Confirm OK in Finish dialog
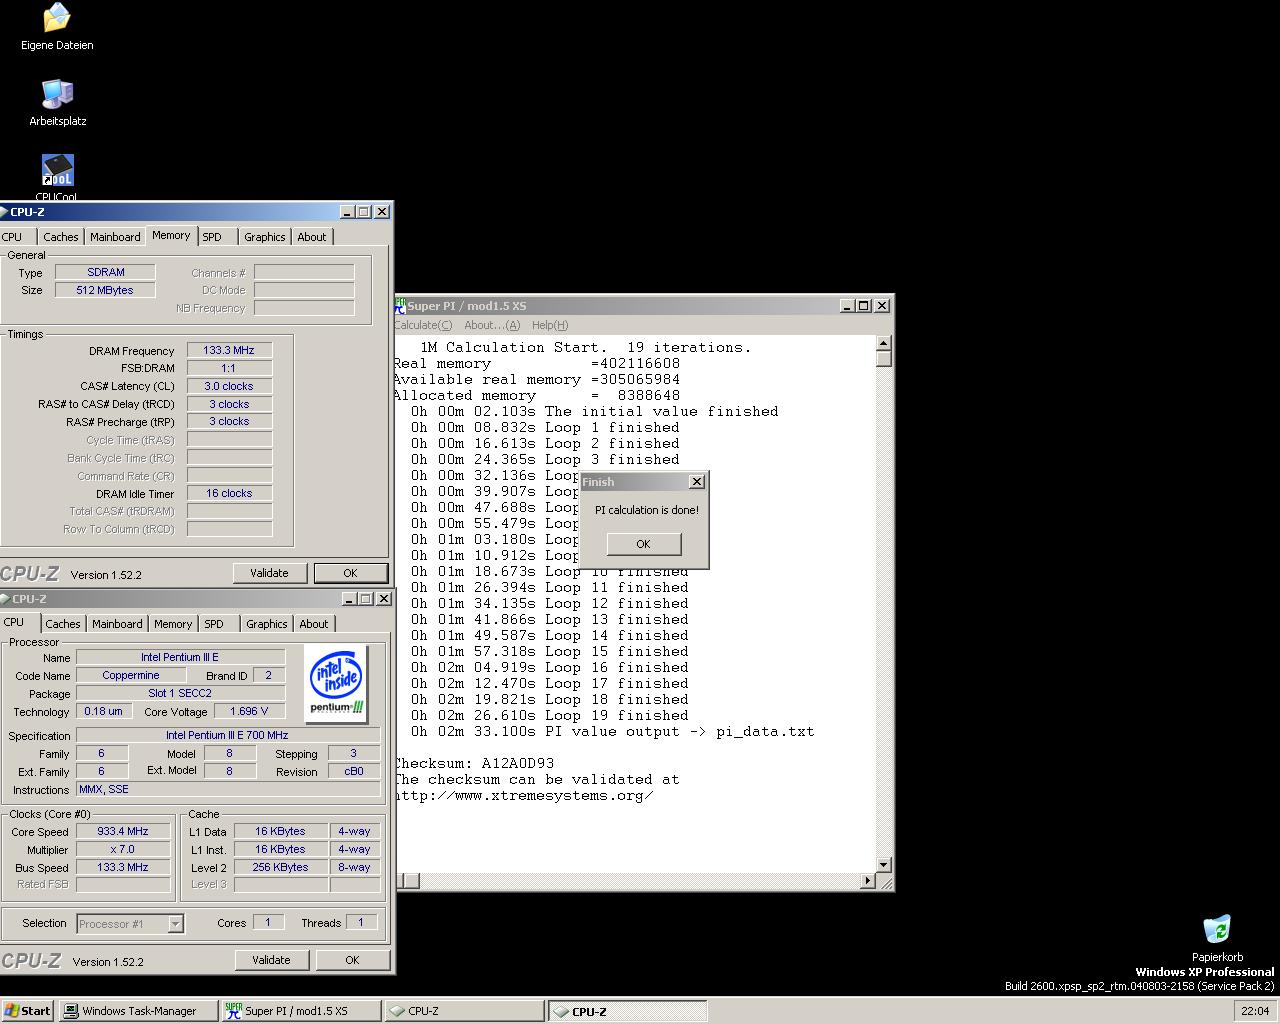 coord(643,544)
